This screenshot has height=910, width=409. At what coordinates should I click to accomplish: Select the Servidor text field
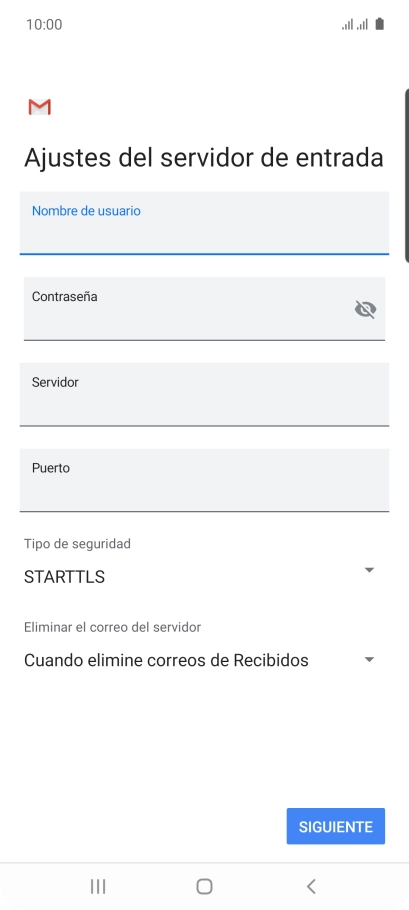coord(204,395)
